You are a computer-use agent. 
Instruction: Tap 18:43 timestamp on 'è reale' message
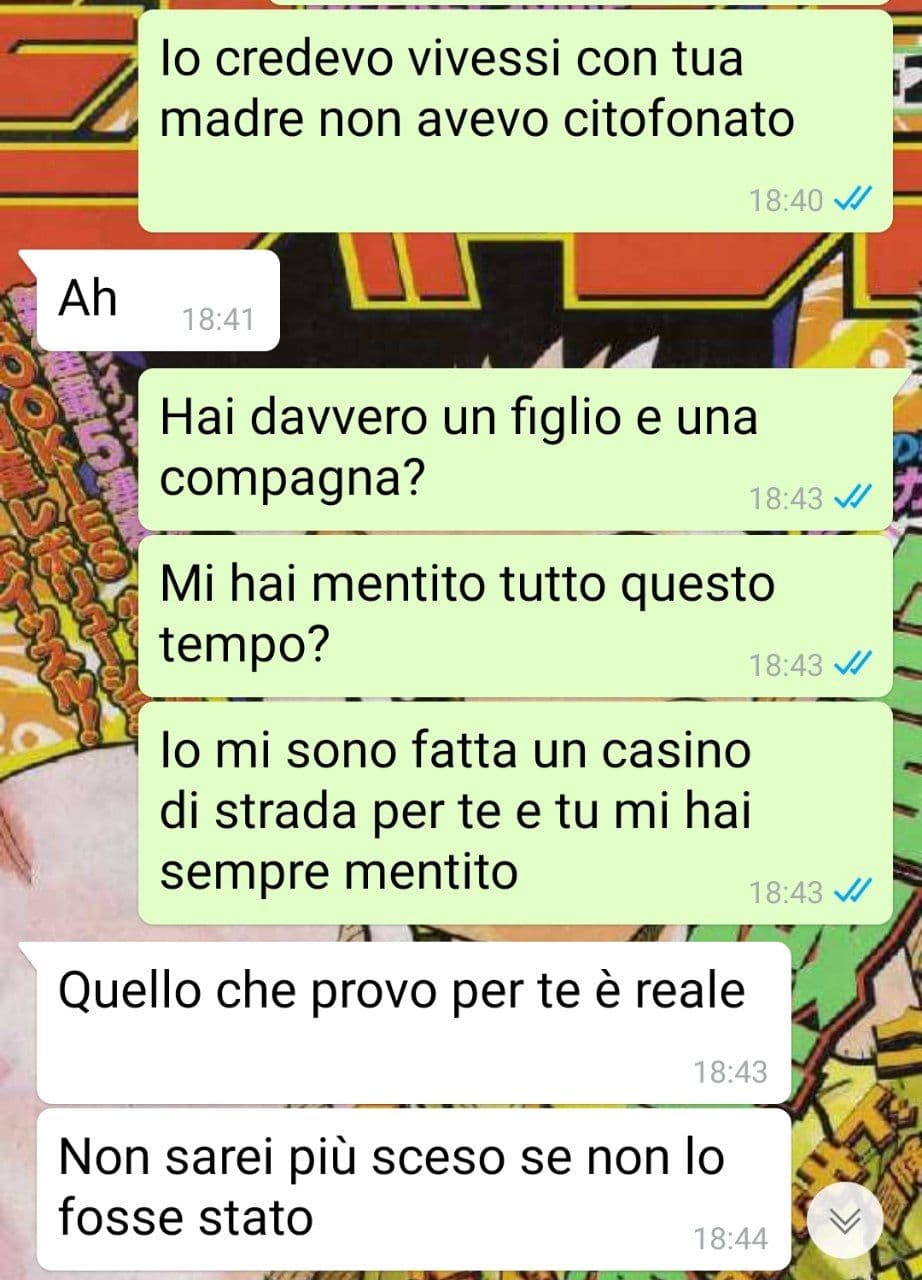point(731,1072)
